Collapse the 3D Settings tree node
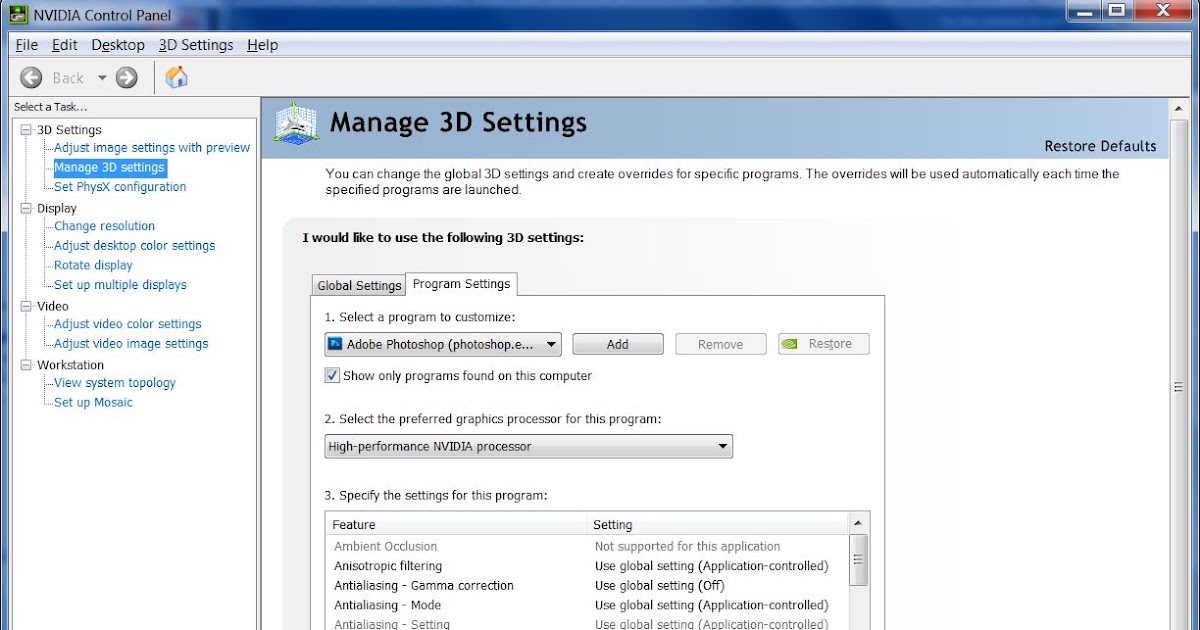Screen dimensions: 1200x630 (26, 130)
